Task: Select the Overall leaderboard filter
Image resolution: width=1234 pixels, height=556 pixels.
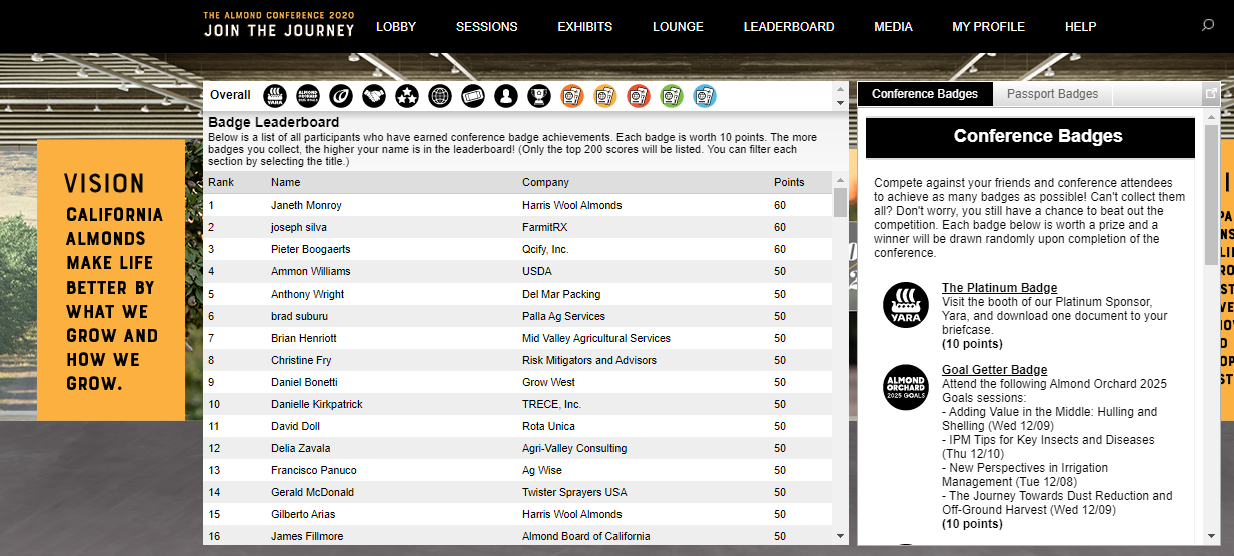Action: [x=230, y=95]
